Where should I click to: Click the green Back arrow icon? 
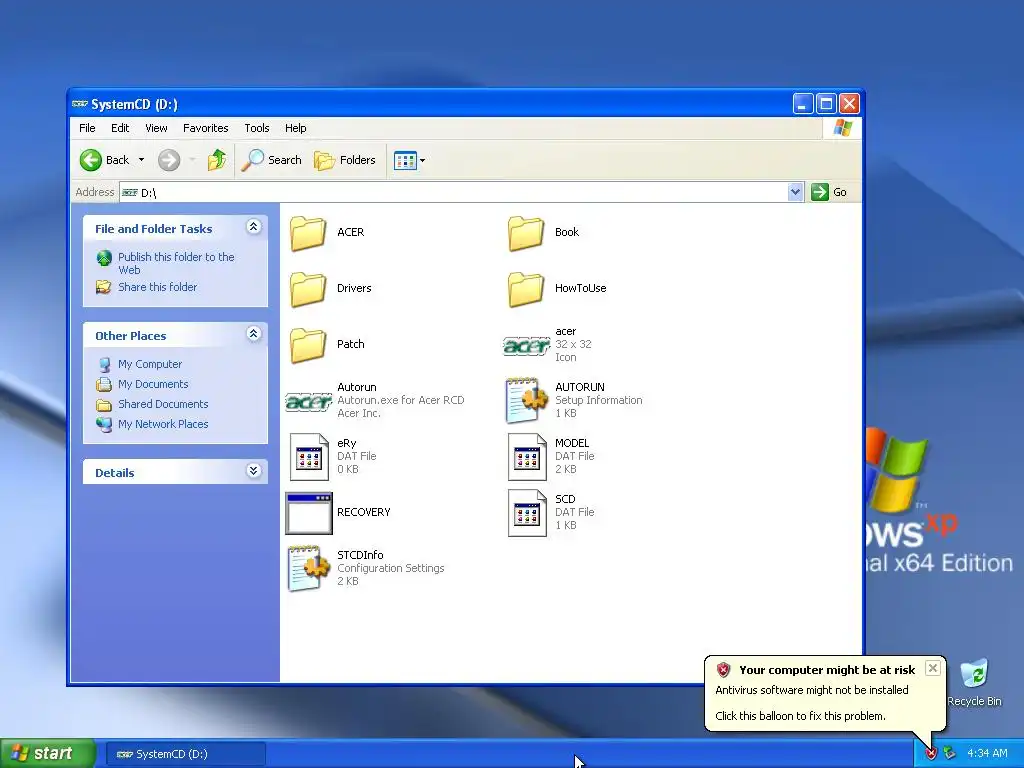point(91,160)
